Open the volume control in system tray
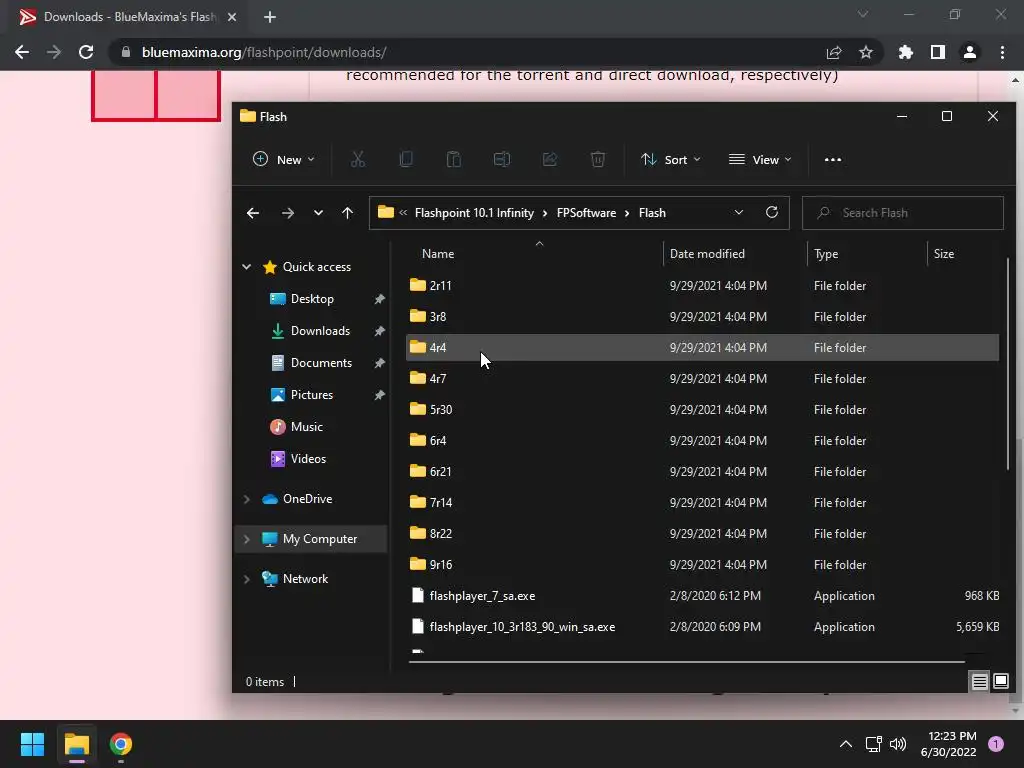This screenshot has width=1024, height=768. [898, 744]
